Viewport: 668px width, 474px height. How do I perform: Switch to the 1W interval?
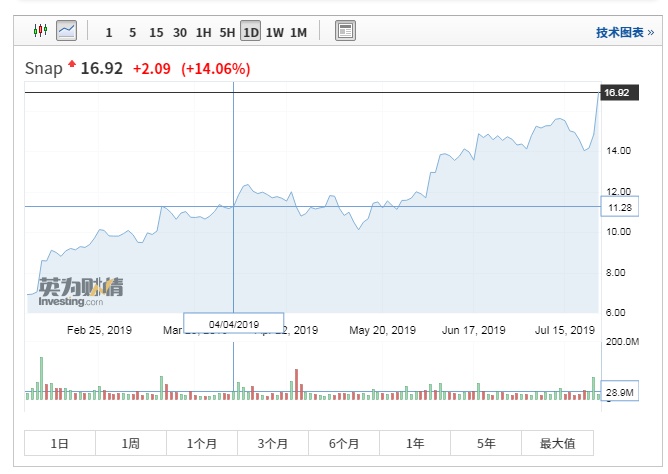coord(274,32)
